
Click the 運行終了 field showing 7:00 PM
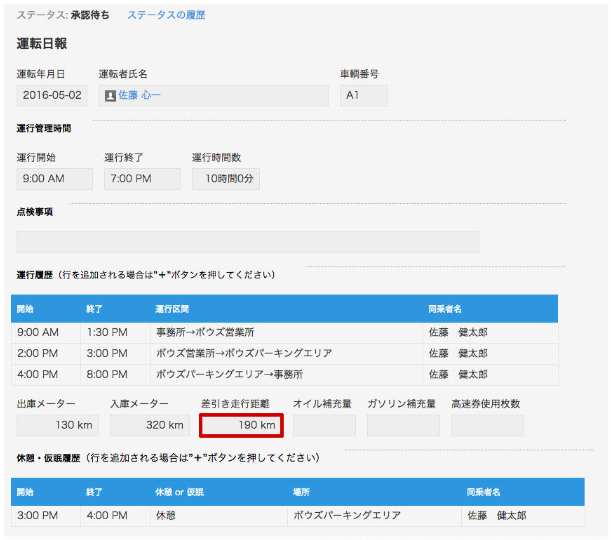tap(142, 179)
